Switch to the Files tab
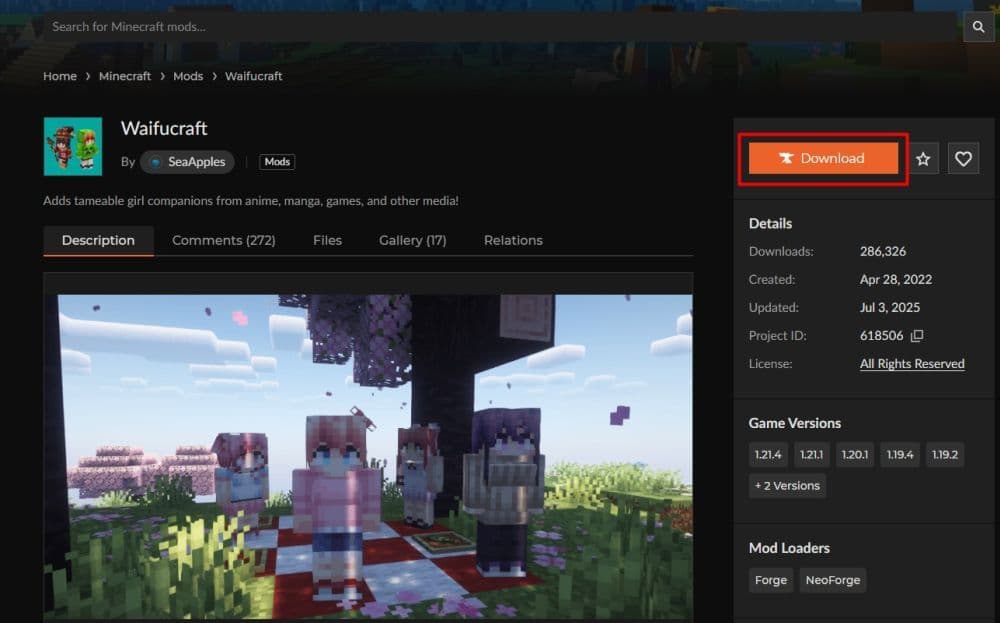Image resolution: width=1000 pixels, height=623 pixels. 326,240
